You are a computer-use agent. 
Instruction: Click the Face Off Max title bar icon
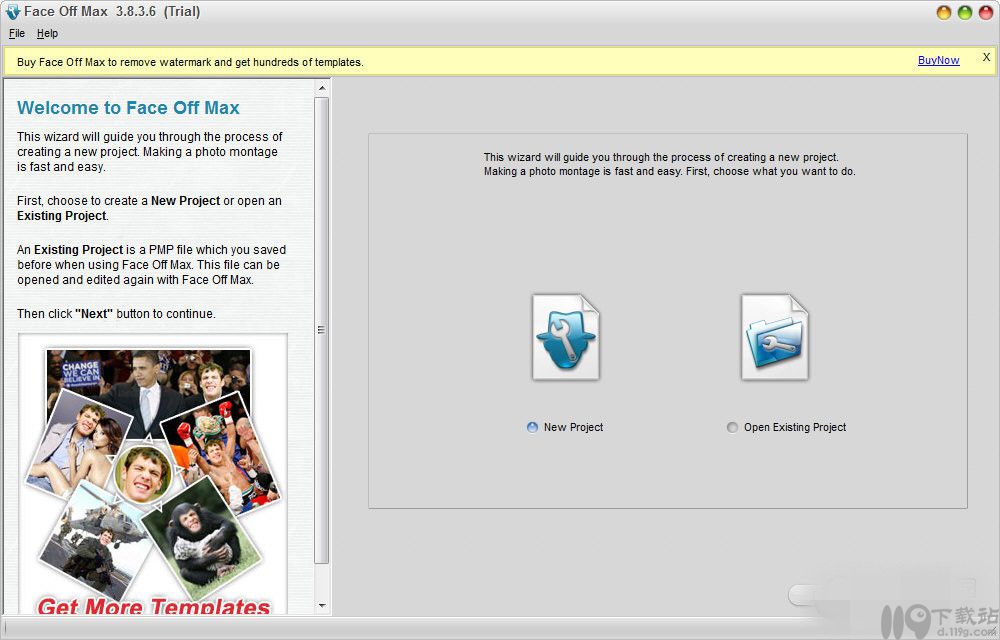tap(12, 12)
